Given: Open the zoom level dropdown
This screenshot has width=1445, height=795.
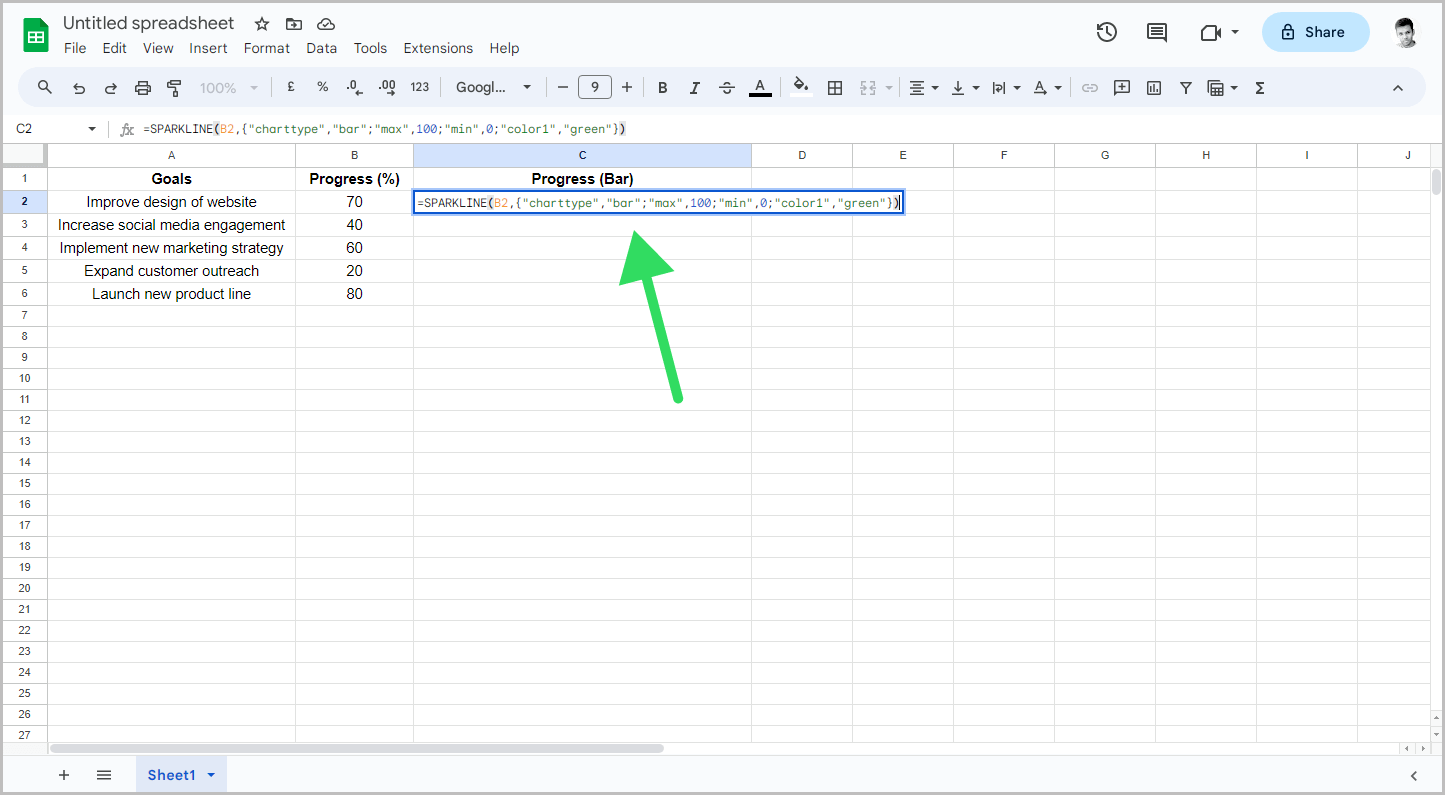Looking at the screenshot, I should pos(228,87).
